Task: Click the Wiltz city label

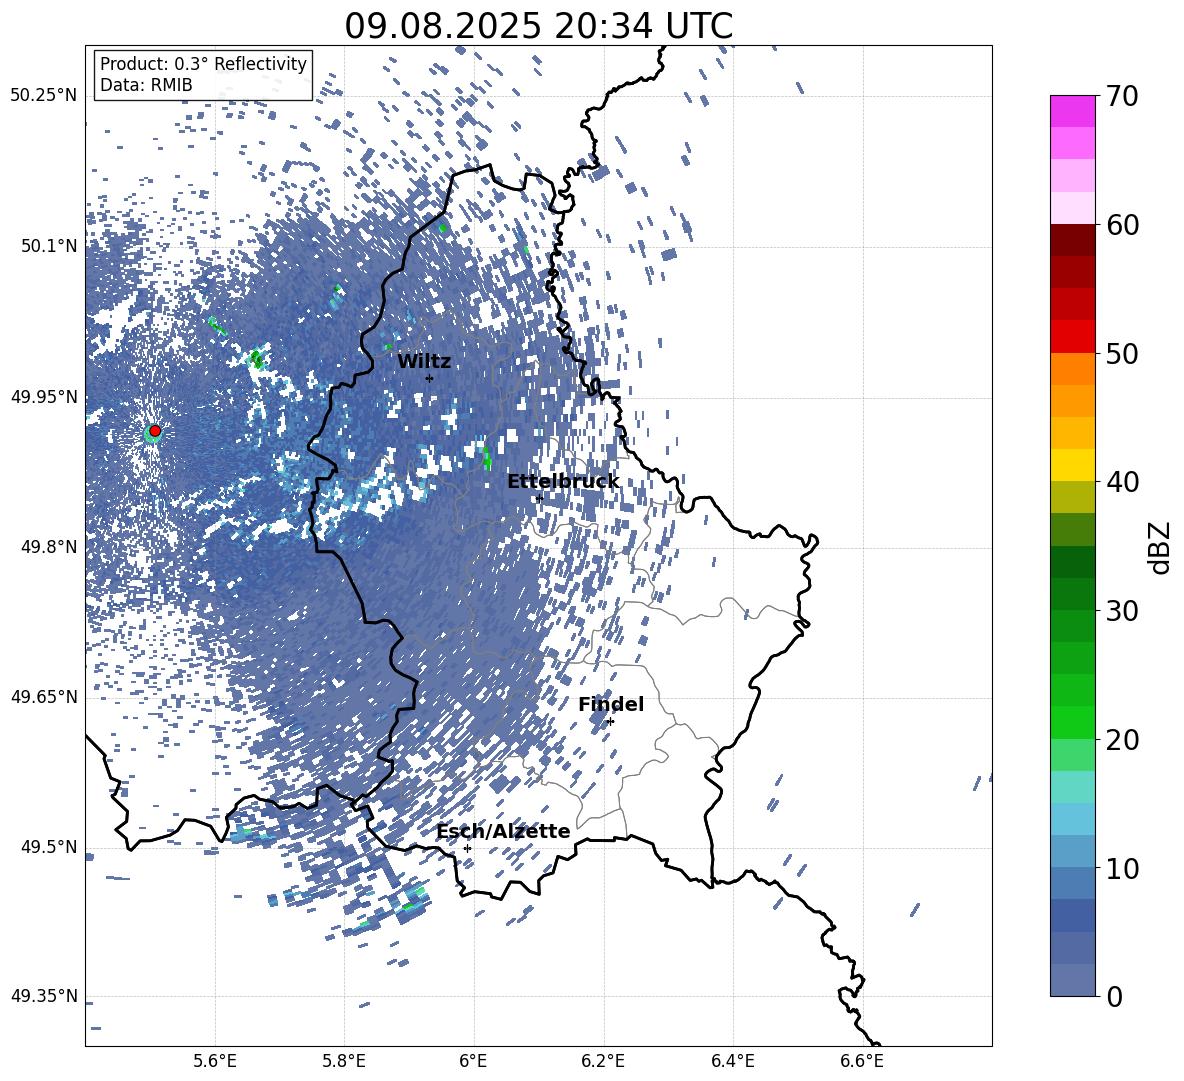Action: [424, 362]
